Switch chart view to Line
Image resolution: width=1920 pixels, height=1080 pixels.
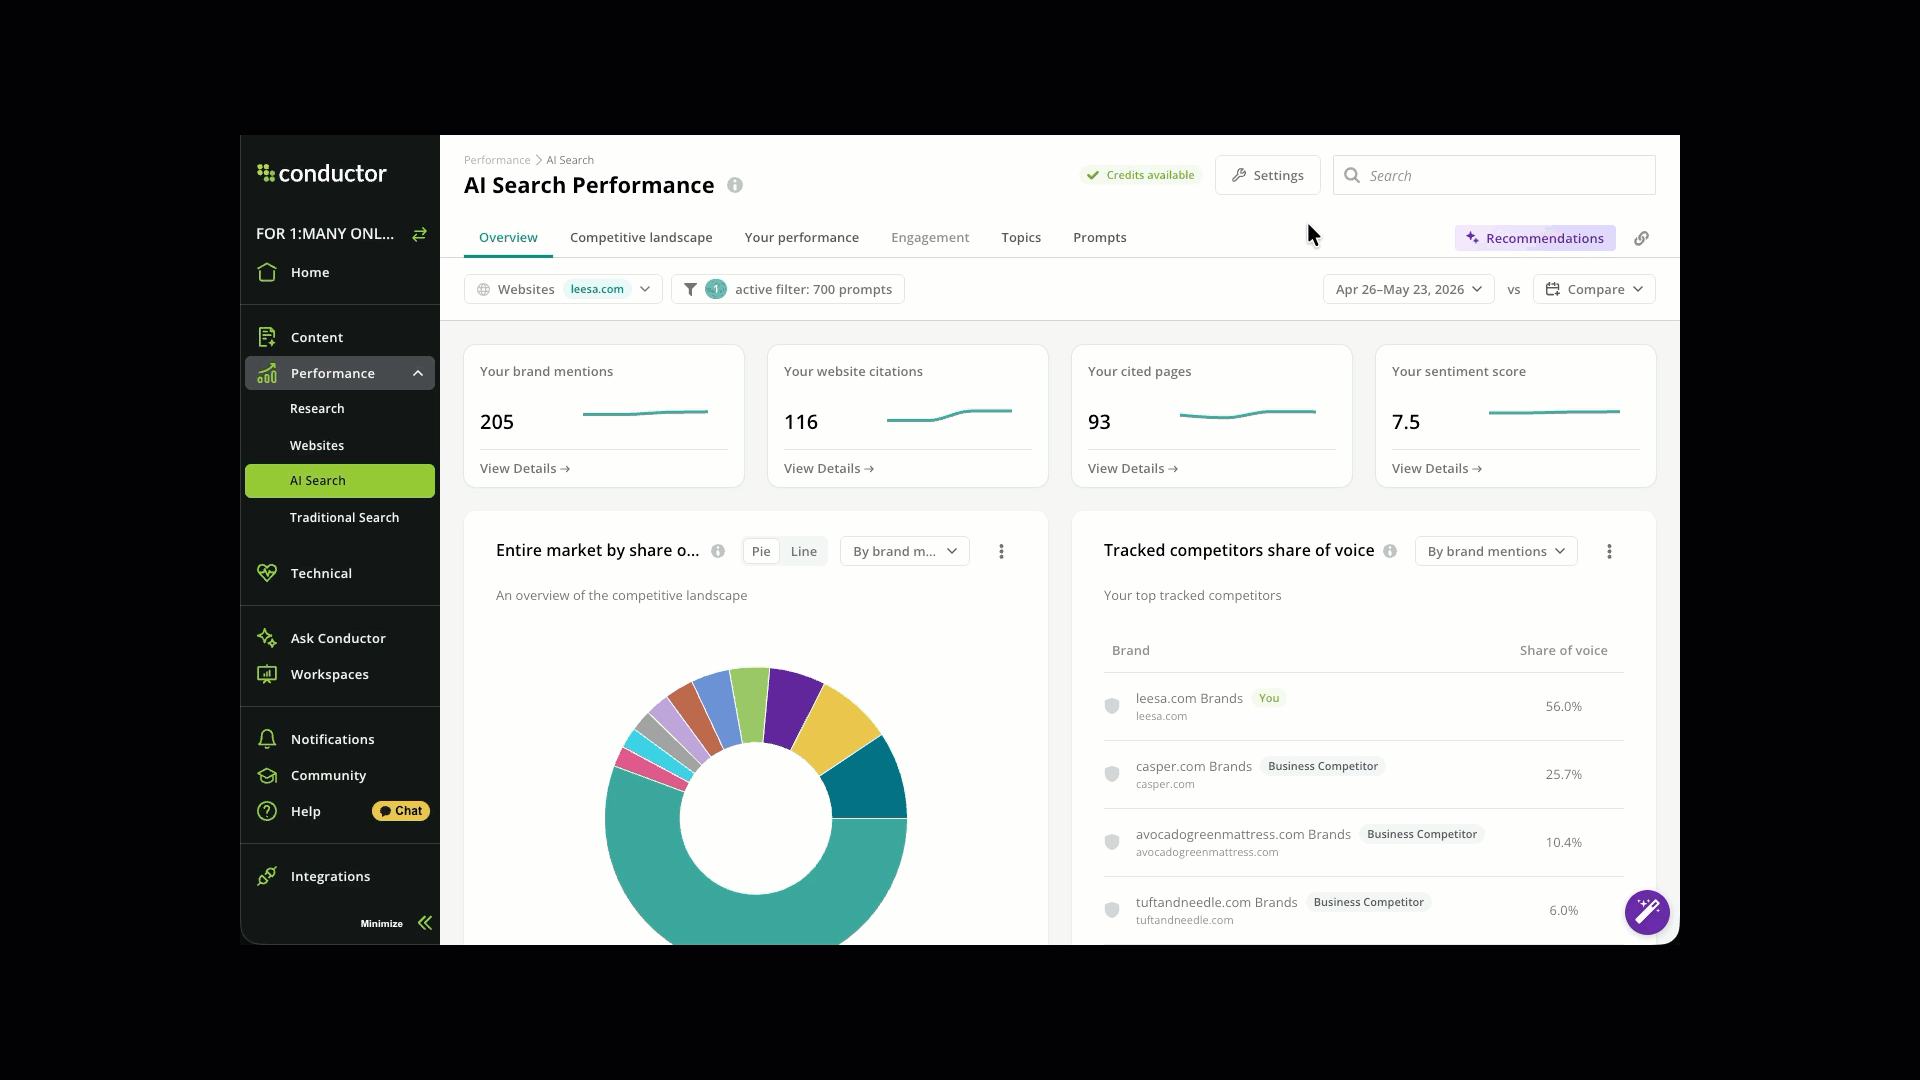click(x=804, y=551)
